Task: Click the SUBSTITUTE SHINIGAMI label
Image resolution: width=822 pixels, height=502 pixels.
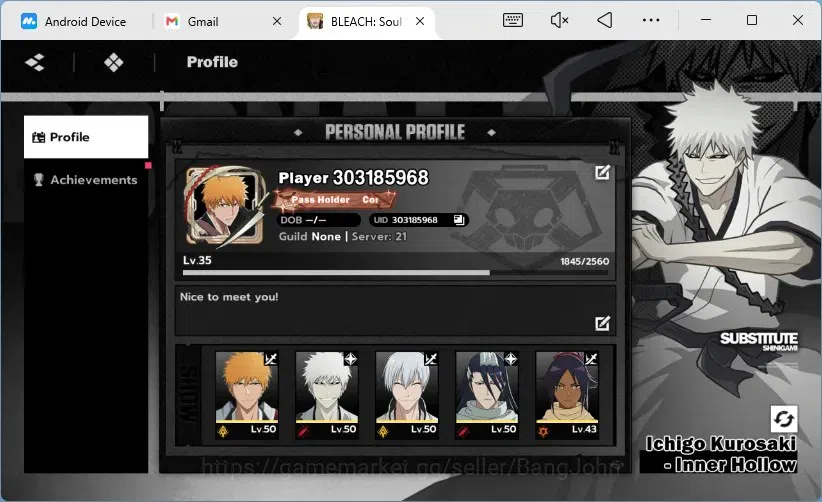Action: click(x=759, y=341)
